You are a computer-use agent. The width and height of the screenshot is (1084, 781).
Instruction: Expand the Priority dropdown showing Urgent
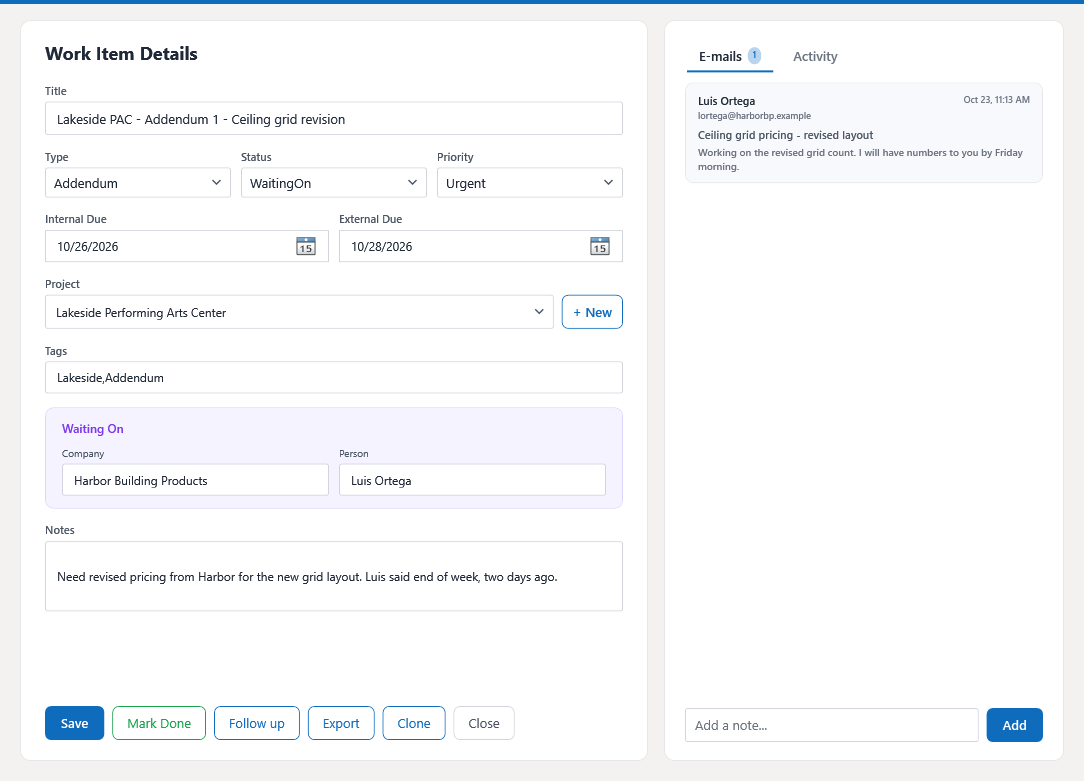click(530, 183)
